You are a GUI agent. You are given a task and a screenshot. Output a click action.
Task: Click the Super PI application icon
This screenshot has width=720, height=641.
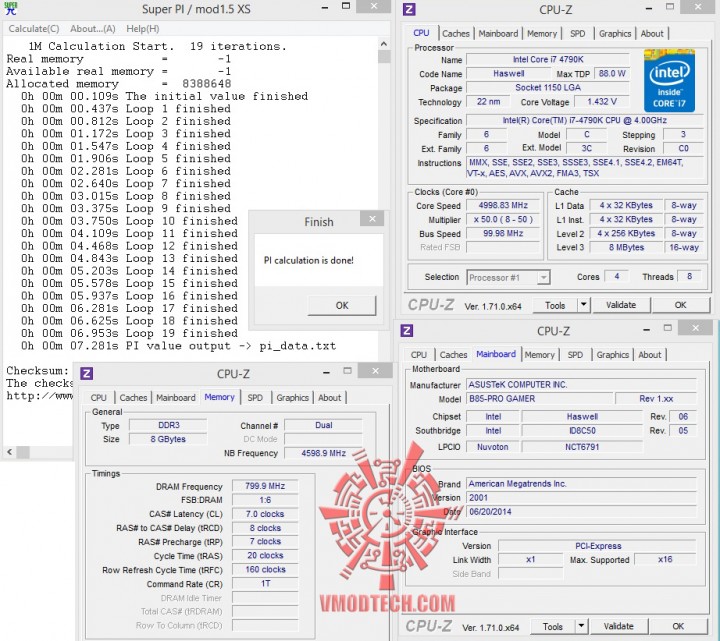(x=11, y=9)
